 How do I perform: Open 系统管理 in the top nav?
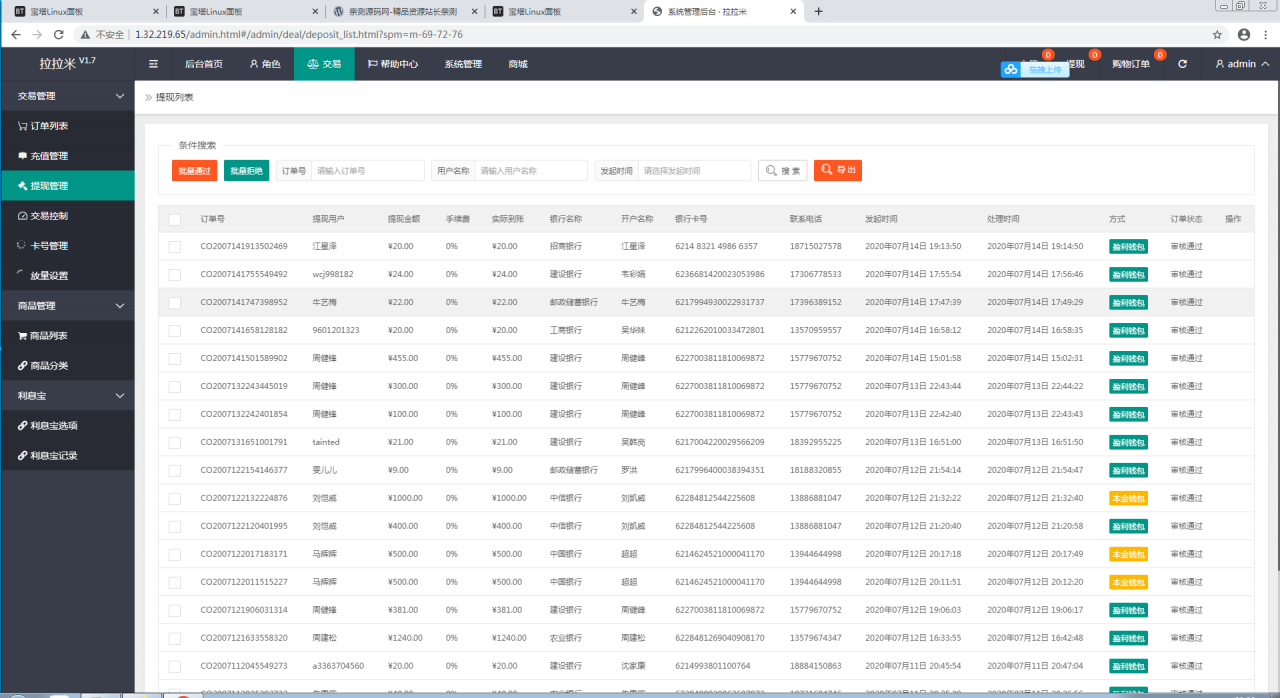463,64
